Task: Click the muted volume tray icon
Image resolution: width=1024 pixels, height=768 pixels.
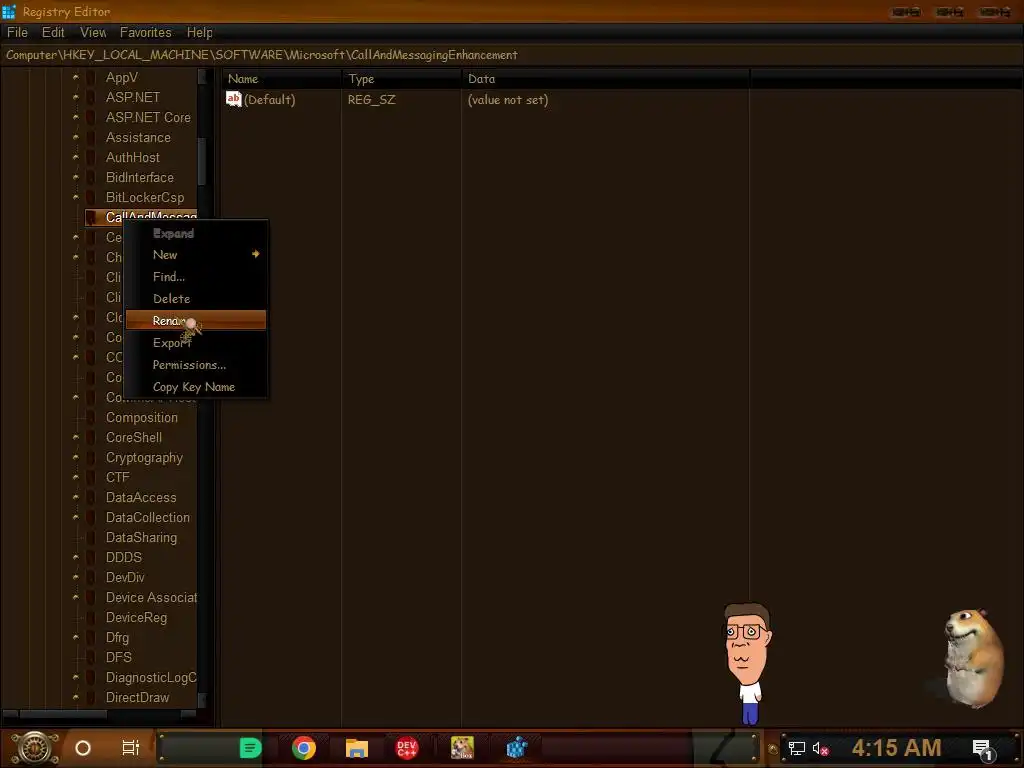Action: (x=821, y=748)
